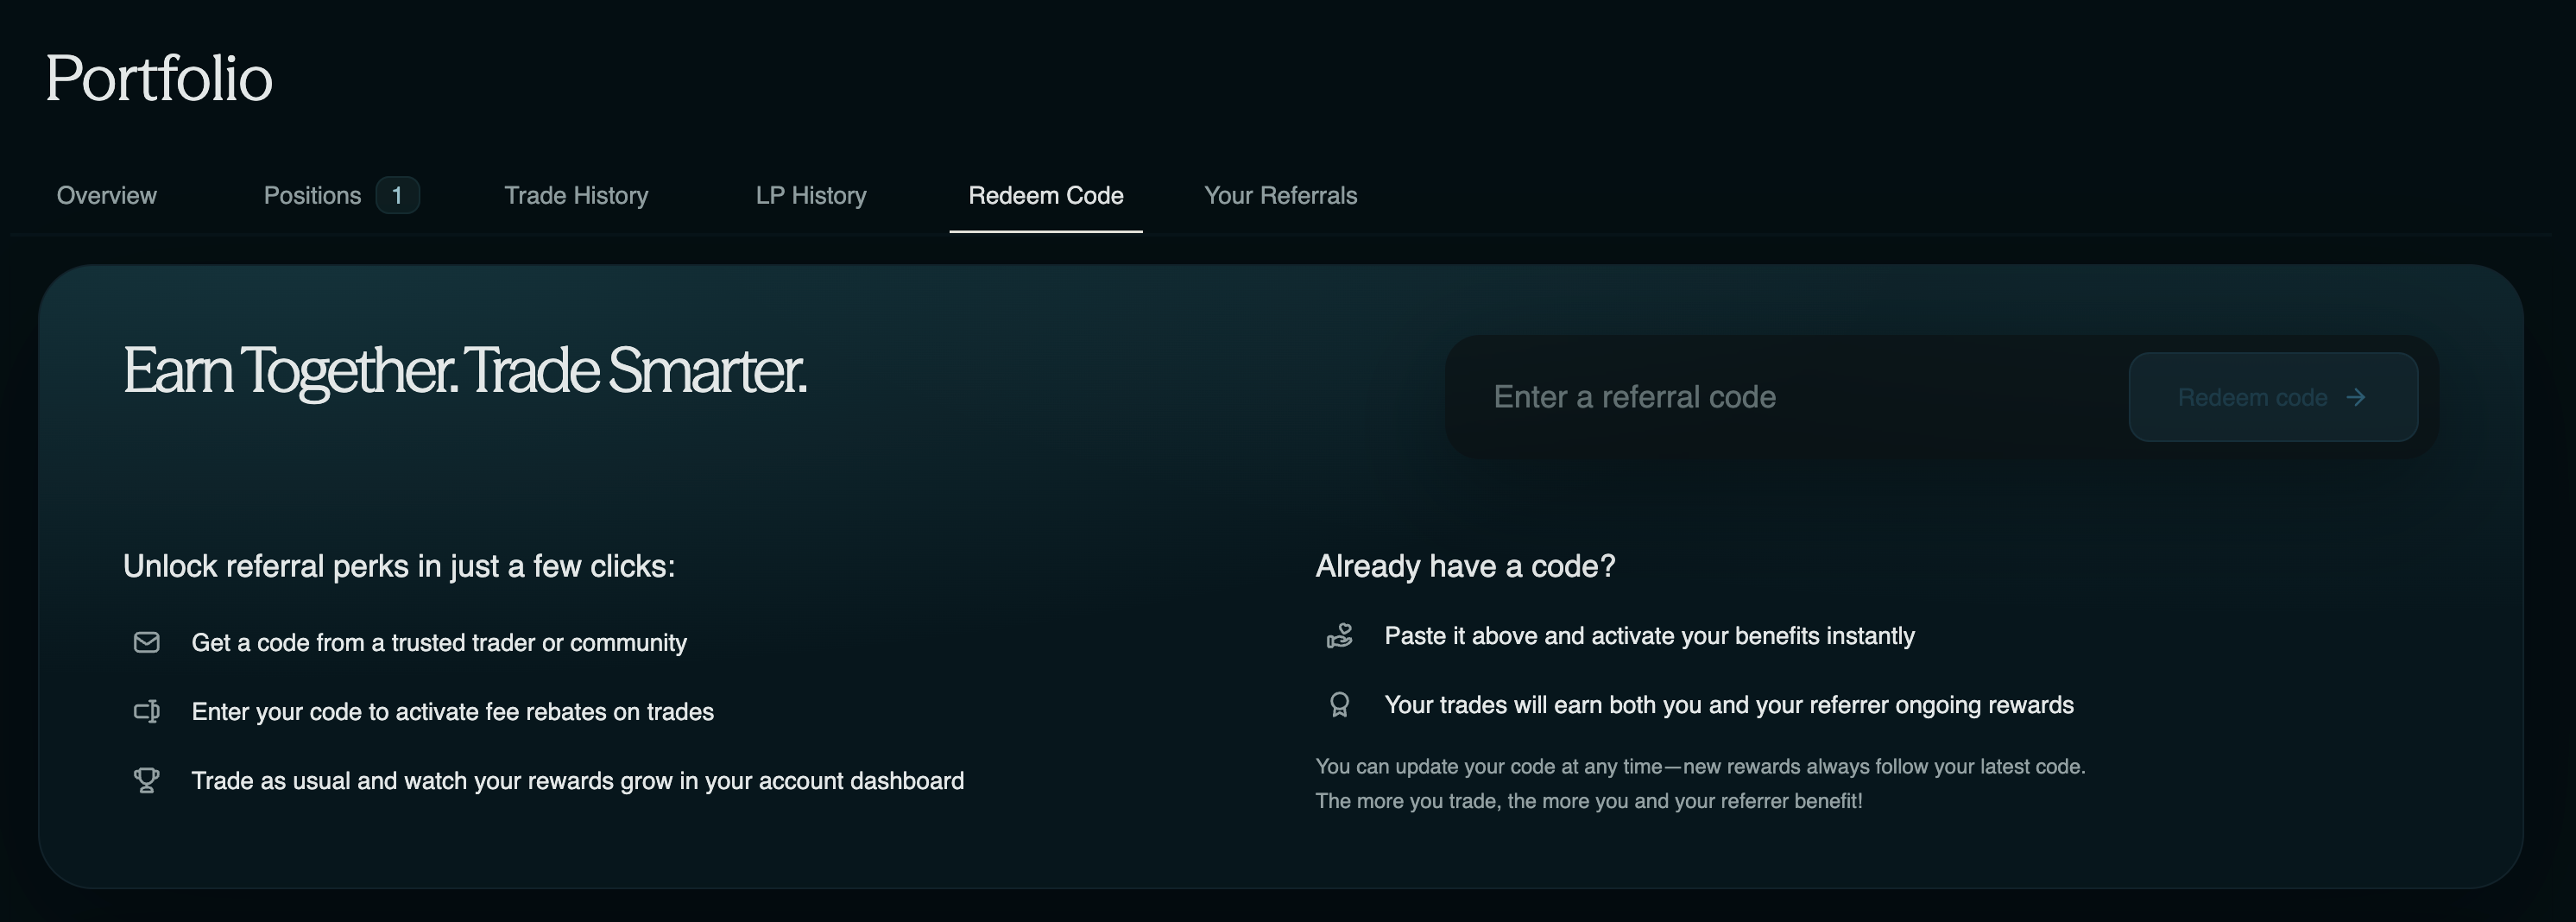The image size is (2576, 922).
Task: Click the arrow icon inside Redeem code button
Action: [x=2357, y=397]
